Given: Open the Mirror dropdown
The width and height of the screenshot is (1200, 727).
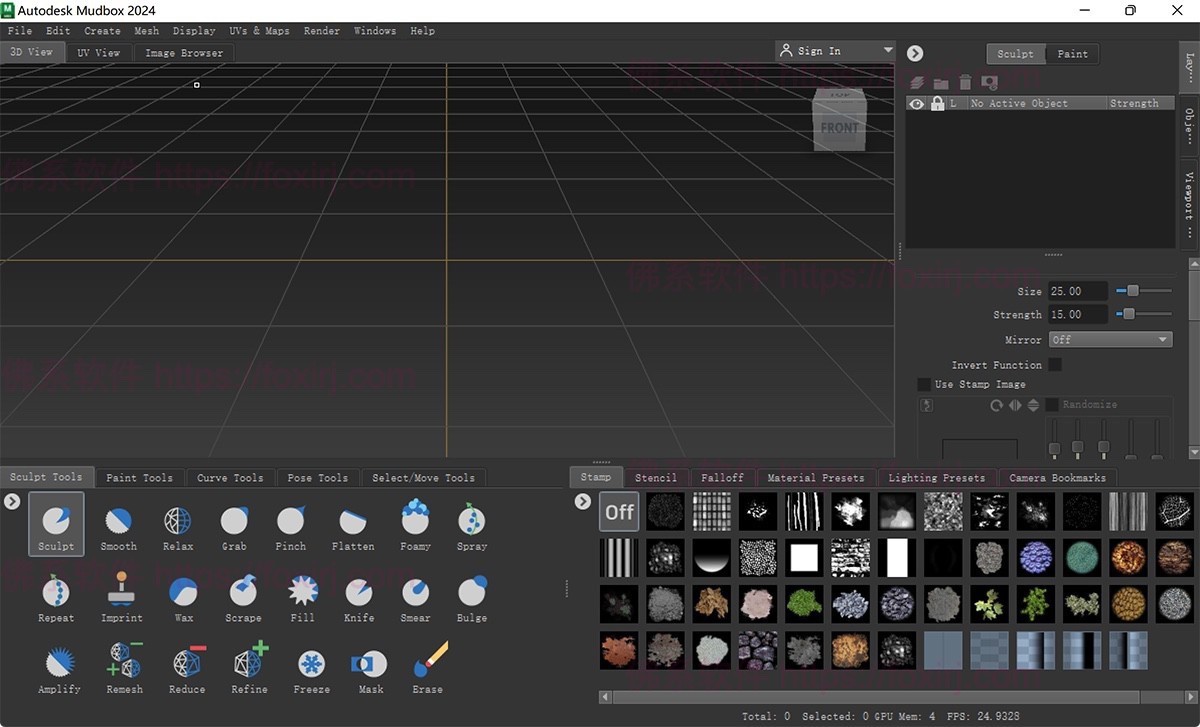Looking at the screenshot, I should 1110,339.
